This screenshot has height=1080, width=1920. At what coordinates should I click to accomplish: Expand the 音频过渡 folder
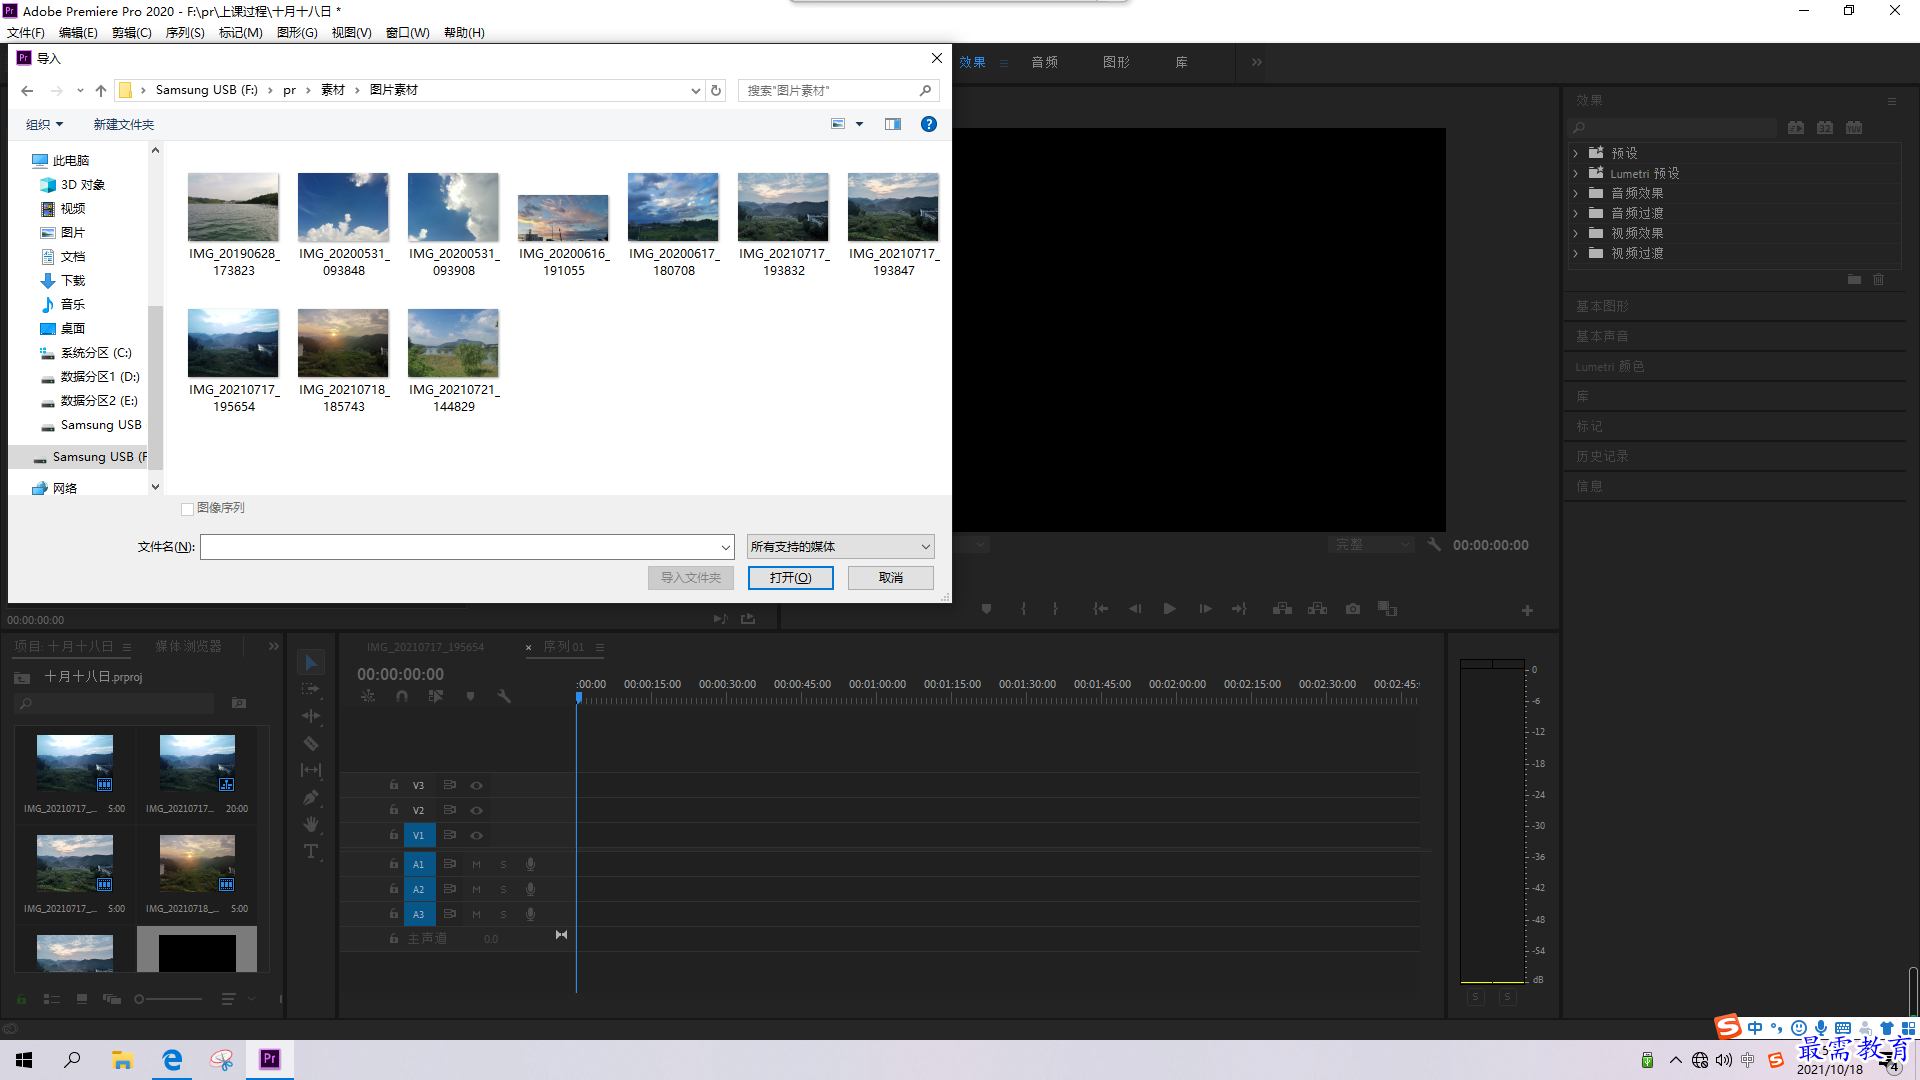[1576, 214]
